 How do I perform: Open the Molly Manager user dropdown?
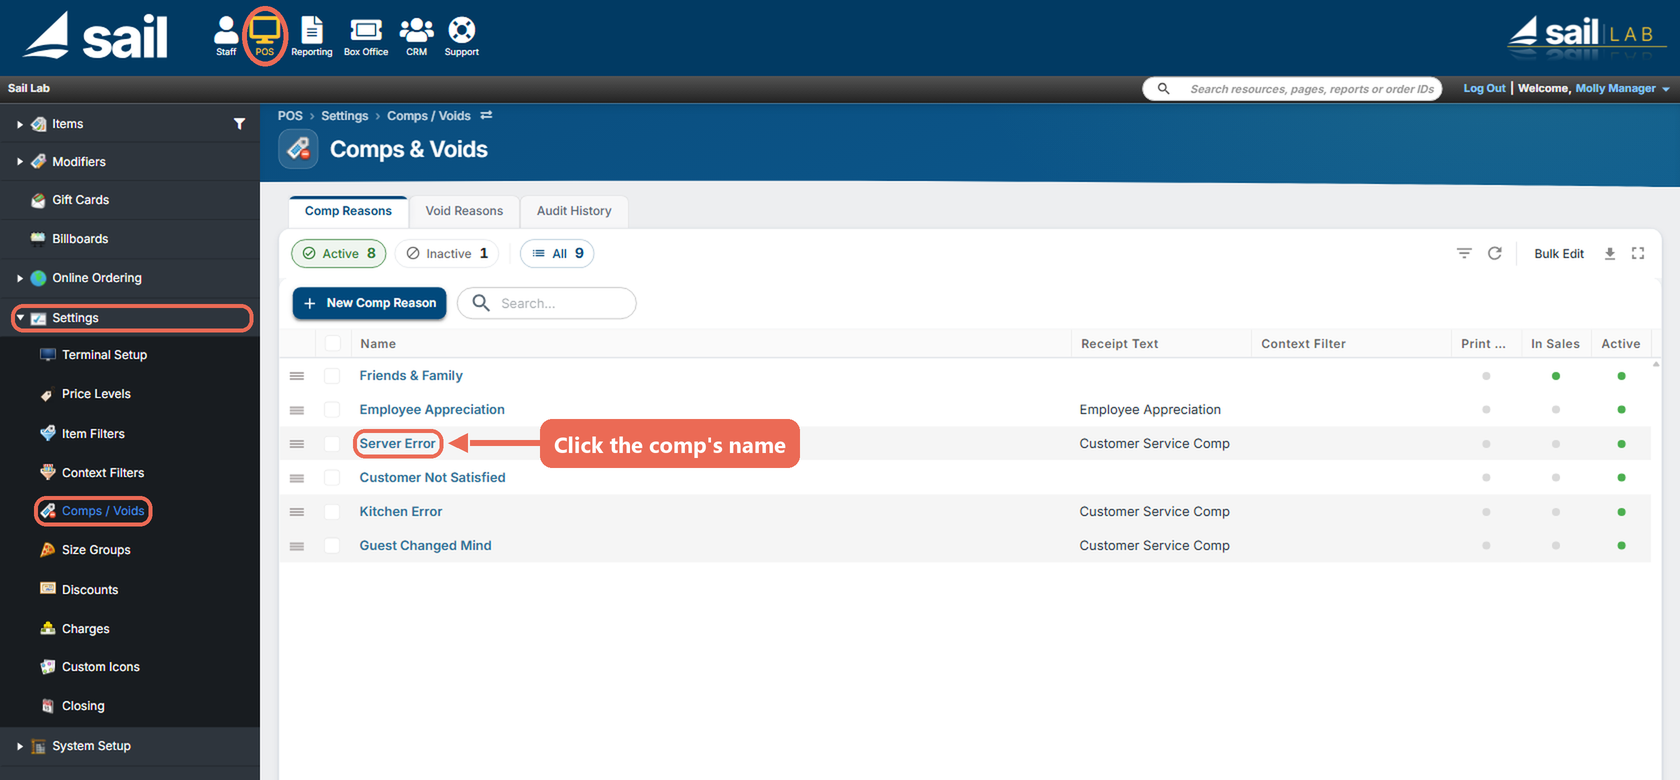point(1622,89)
